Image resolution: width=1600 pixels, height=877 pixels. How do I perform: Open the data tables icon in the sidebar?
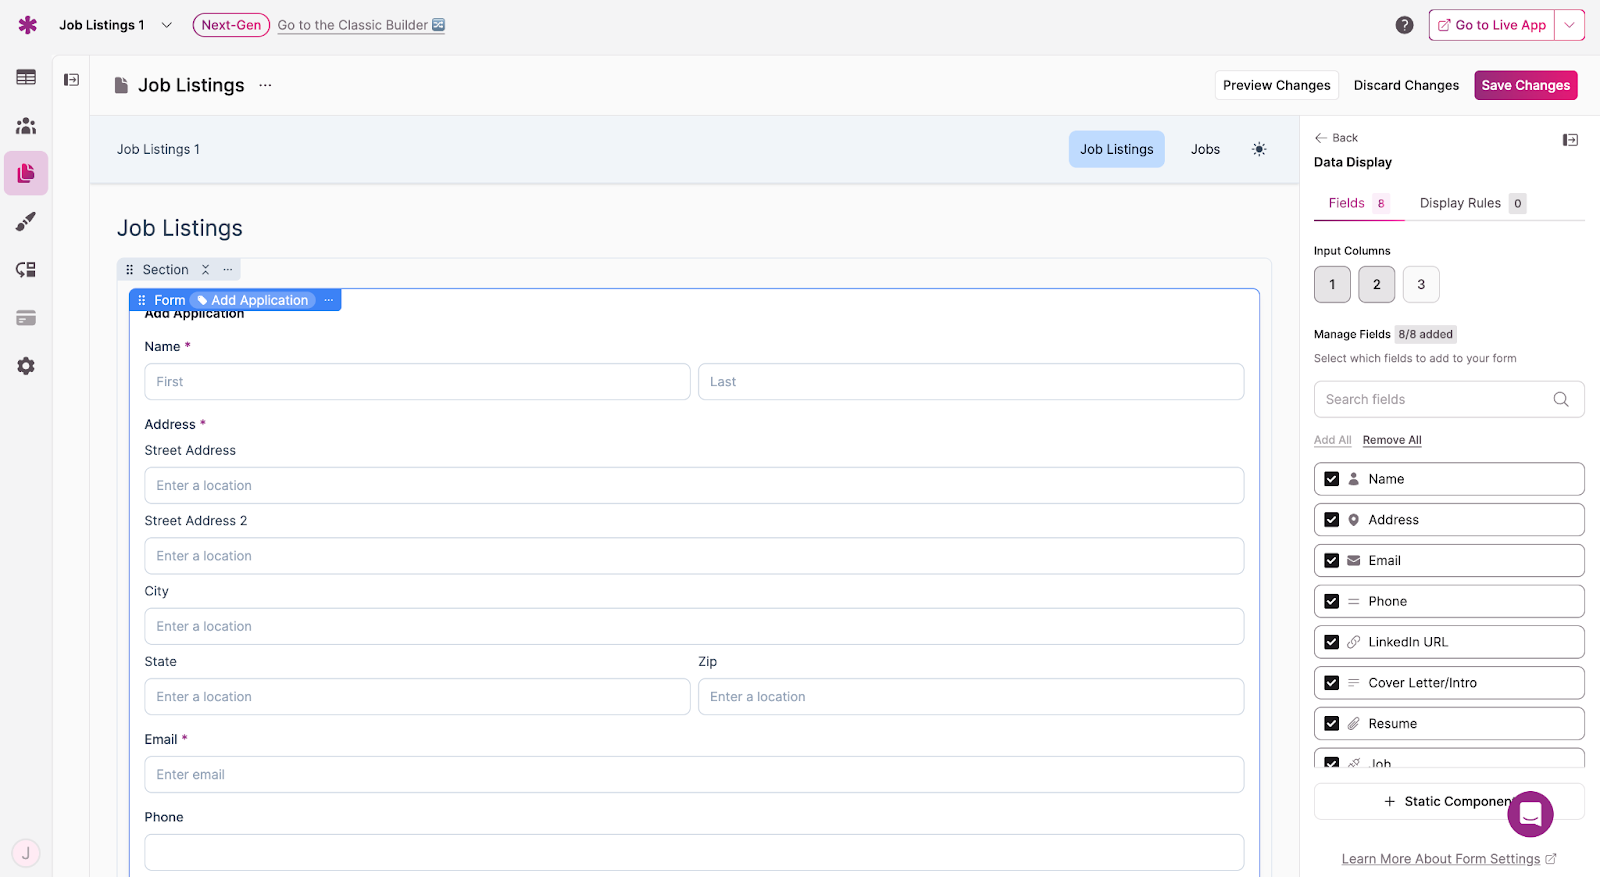coord(26,78)
